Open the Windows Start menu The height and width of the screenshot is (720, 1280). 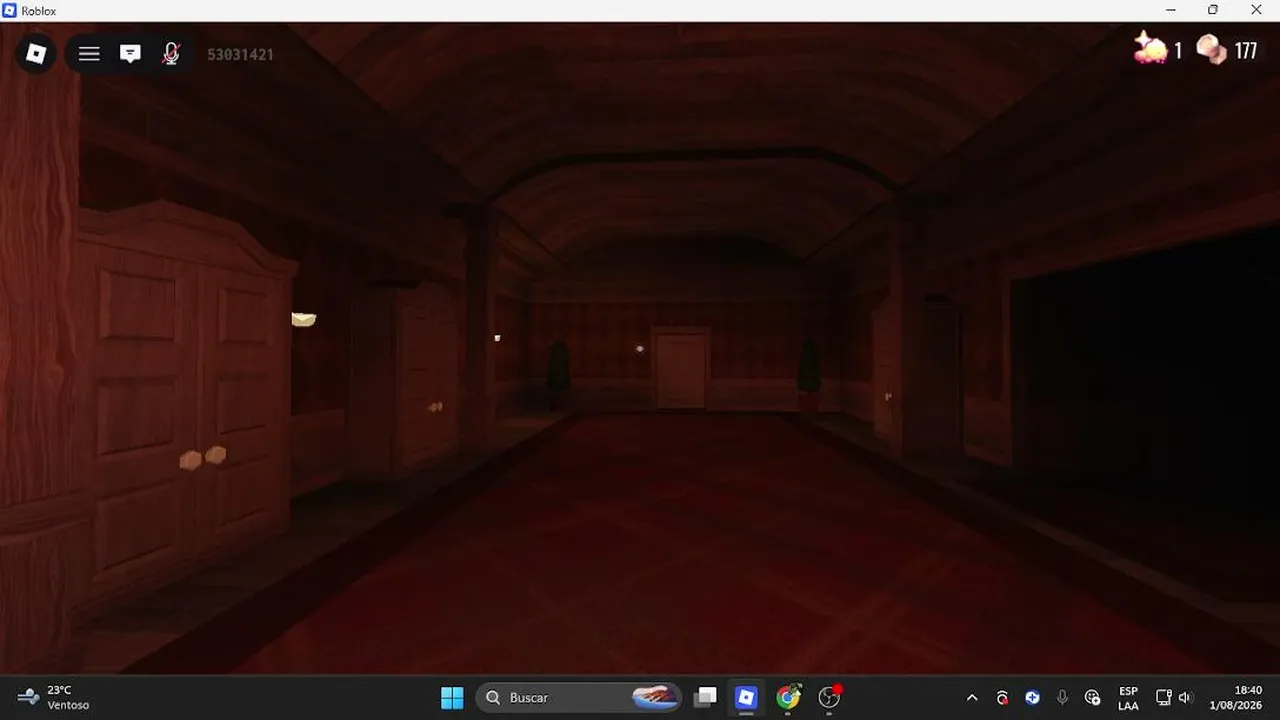tap(452, 697)
